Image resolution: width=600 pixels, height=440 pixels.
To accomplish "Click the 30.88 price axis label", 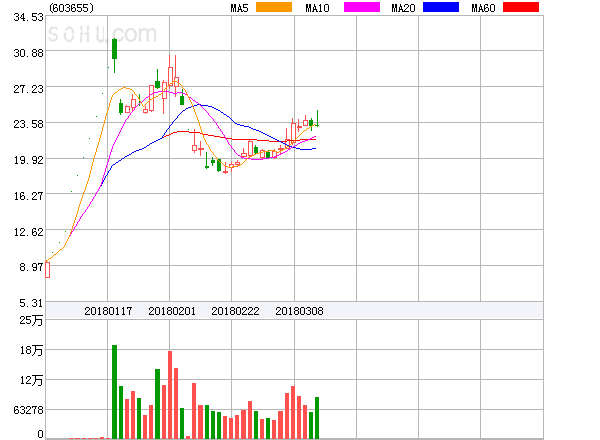I will (x=29, y=53).
